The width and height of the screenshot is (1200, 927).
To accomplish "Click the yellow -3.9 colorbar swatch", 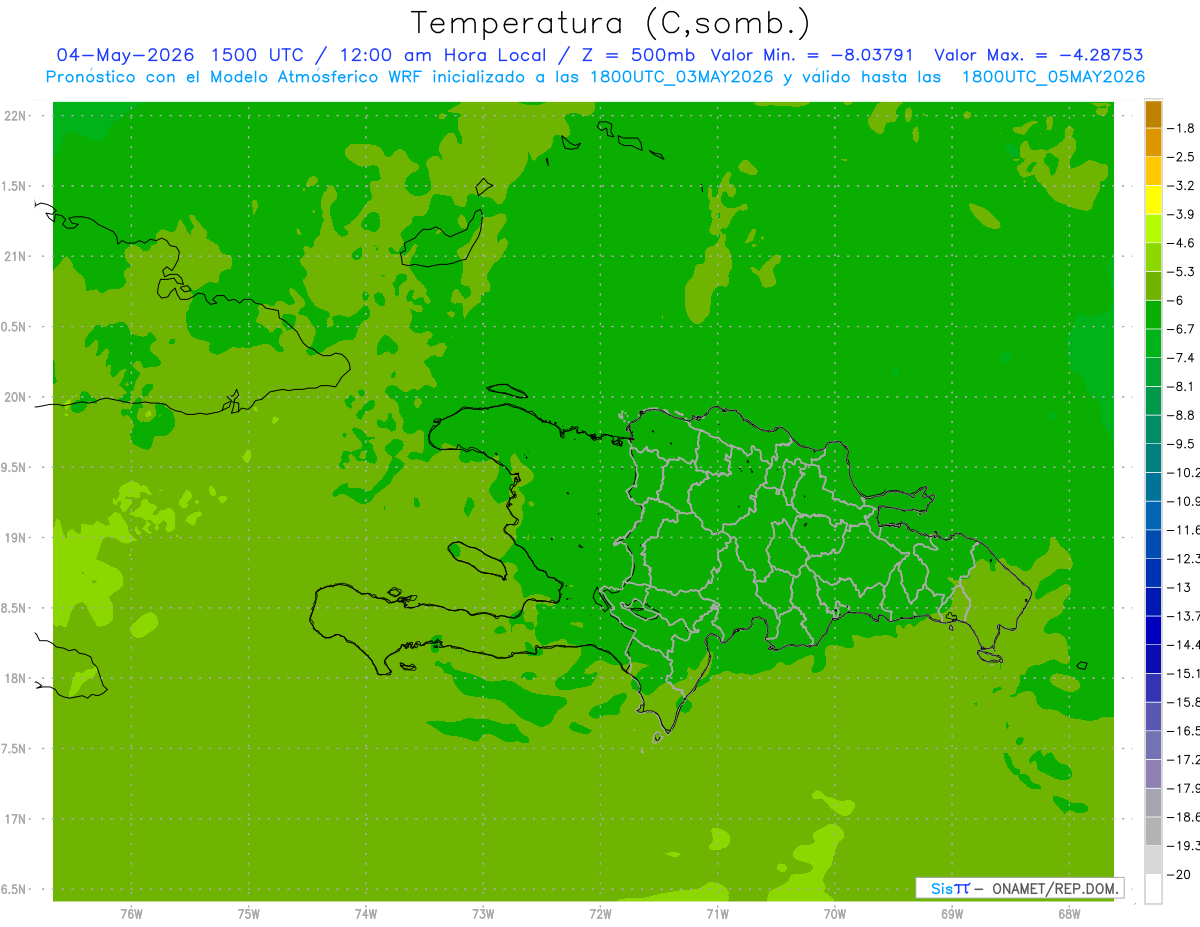I will pyautogui.click(x=1153, y=200).
